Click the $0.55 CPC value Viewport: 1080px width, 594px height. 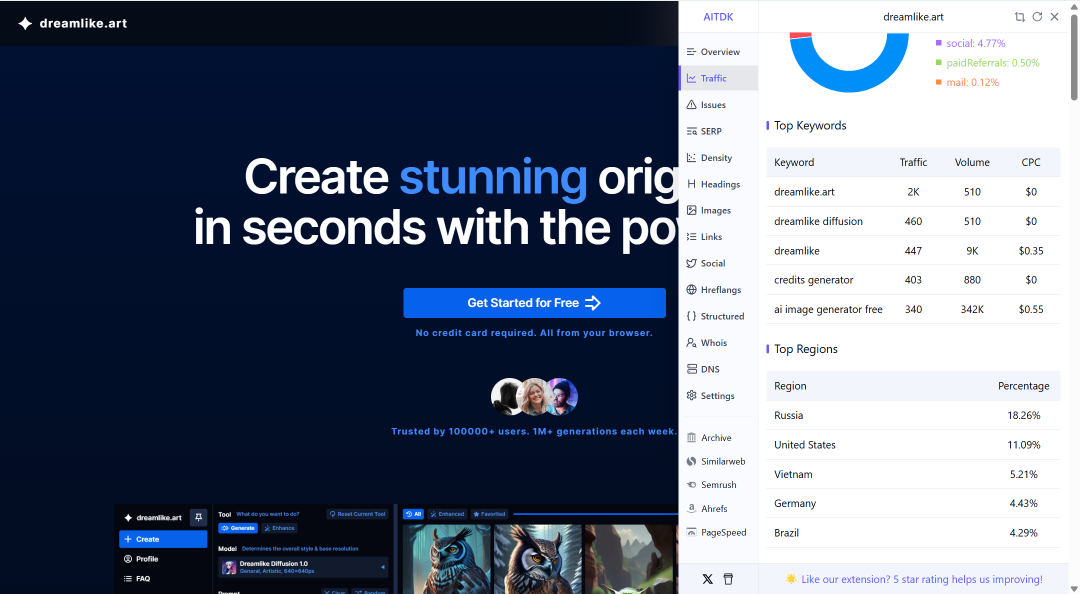tap(1030, 309)
